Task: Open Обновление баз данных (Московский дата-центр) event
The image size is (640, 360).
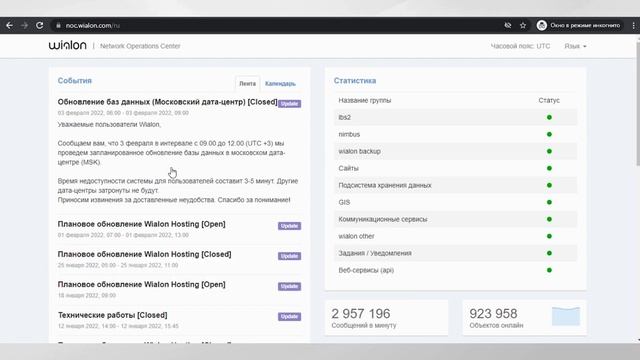Action: pos(167,102)
